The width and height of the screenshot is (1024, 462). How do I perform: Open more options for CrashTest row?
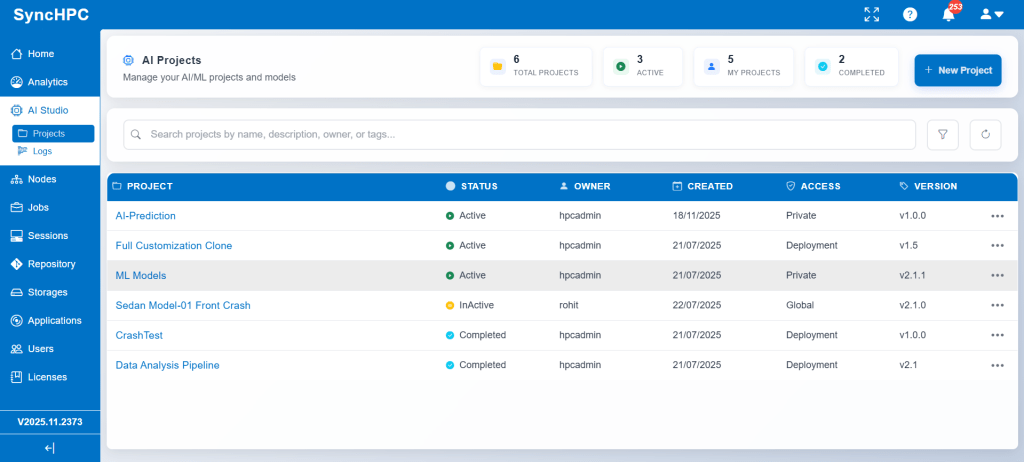click(x=996, y=336)
